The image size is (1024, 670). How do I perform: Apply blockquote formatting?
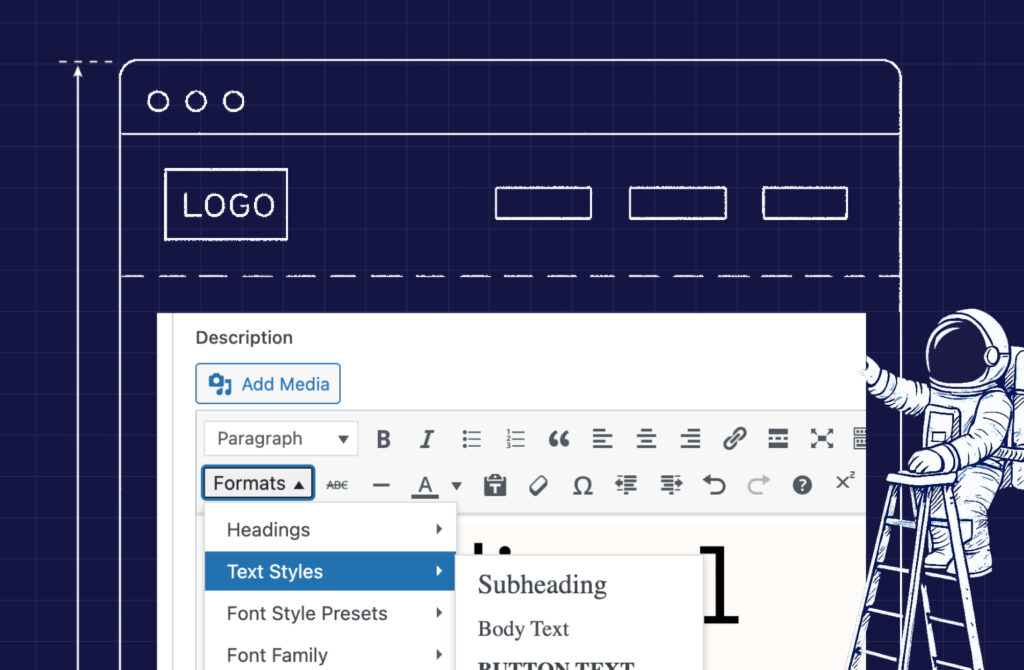(x=559, y=439)
